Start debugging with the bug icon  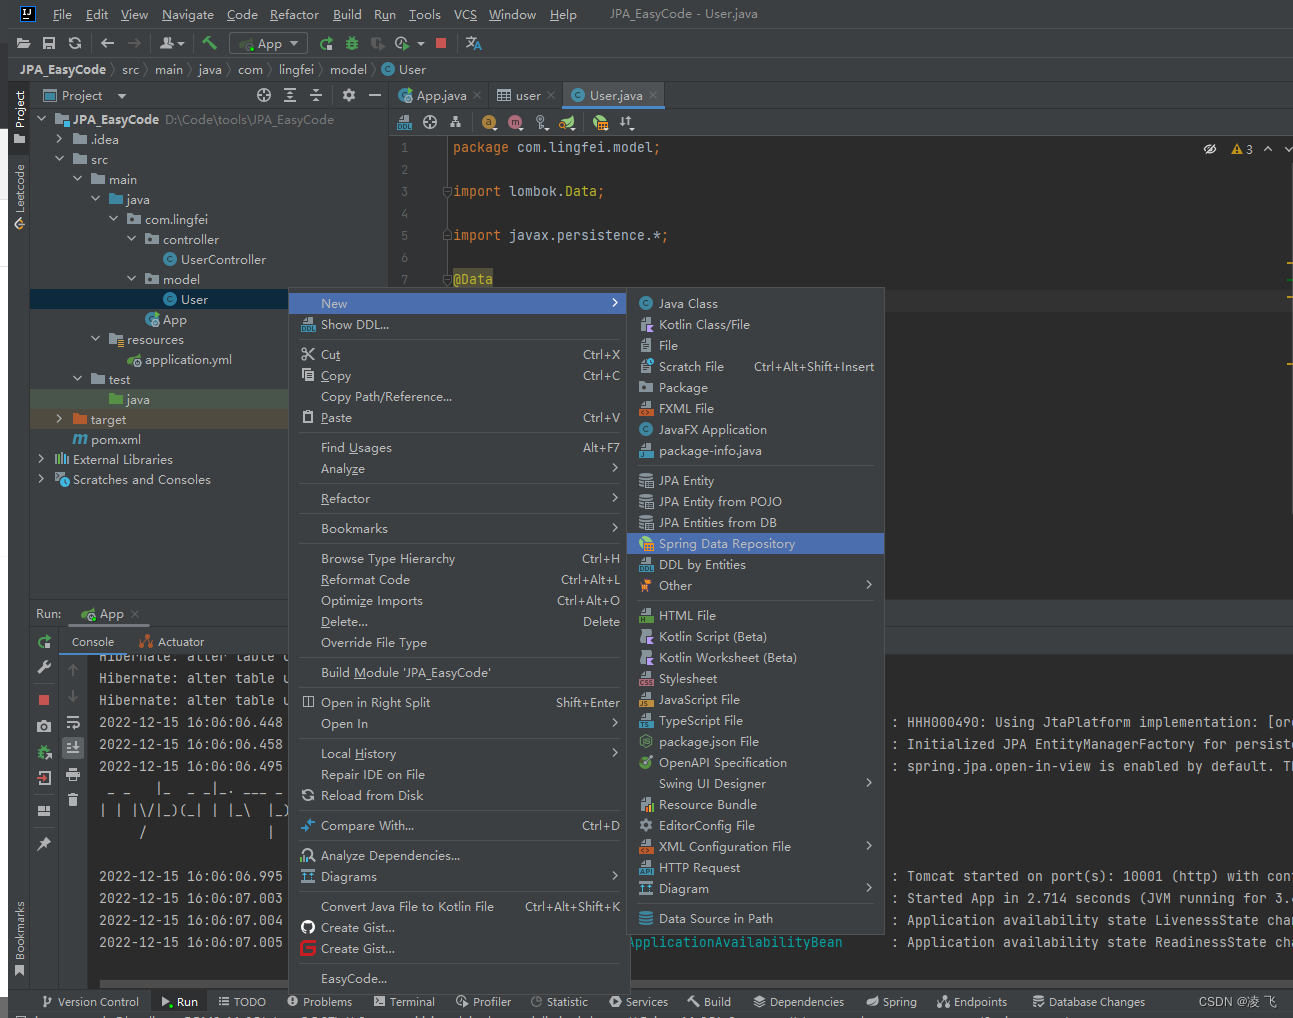point(352,43)
